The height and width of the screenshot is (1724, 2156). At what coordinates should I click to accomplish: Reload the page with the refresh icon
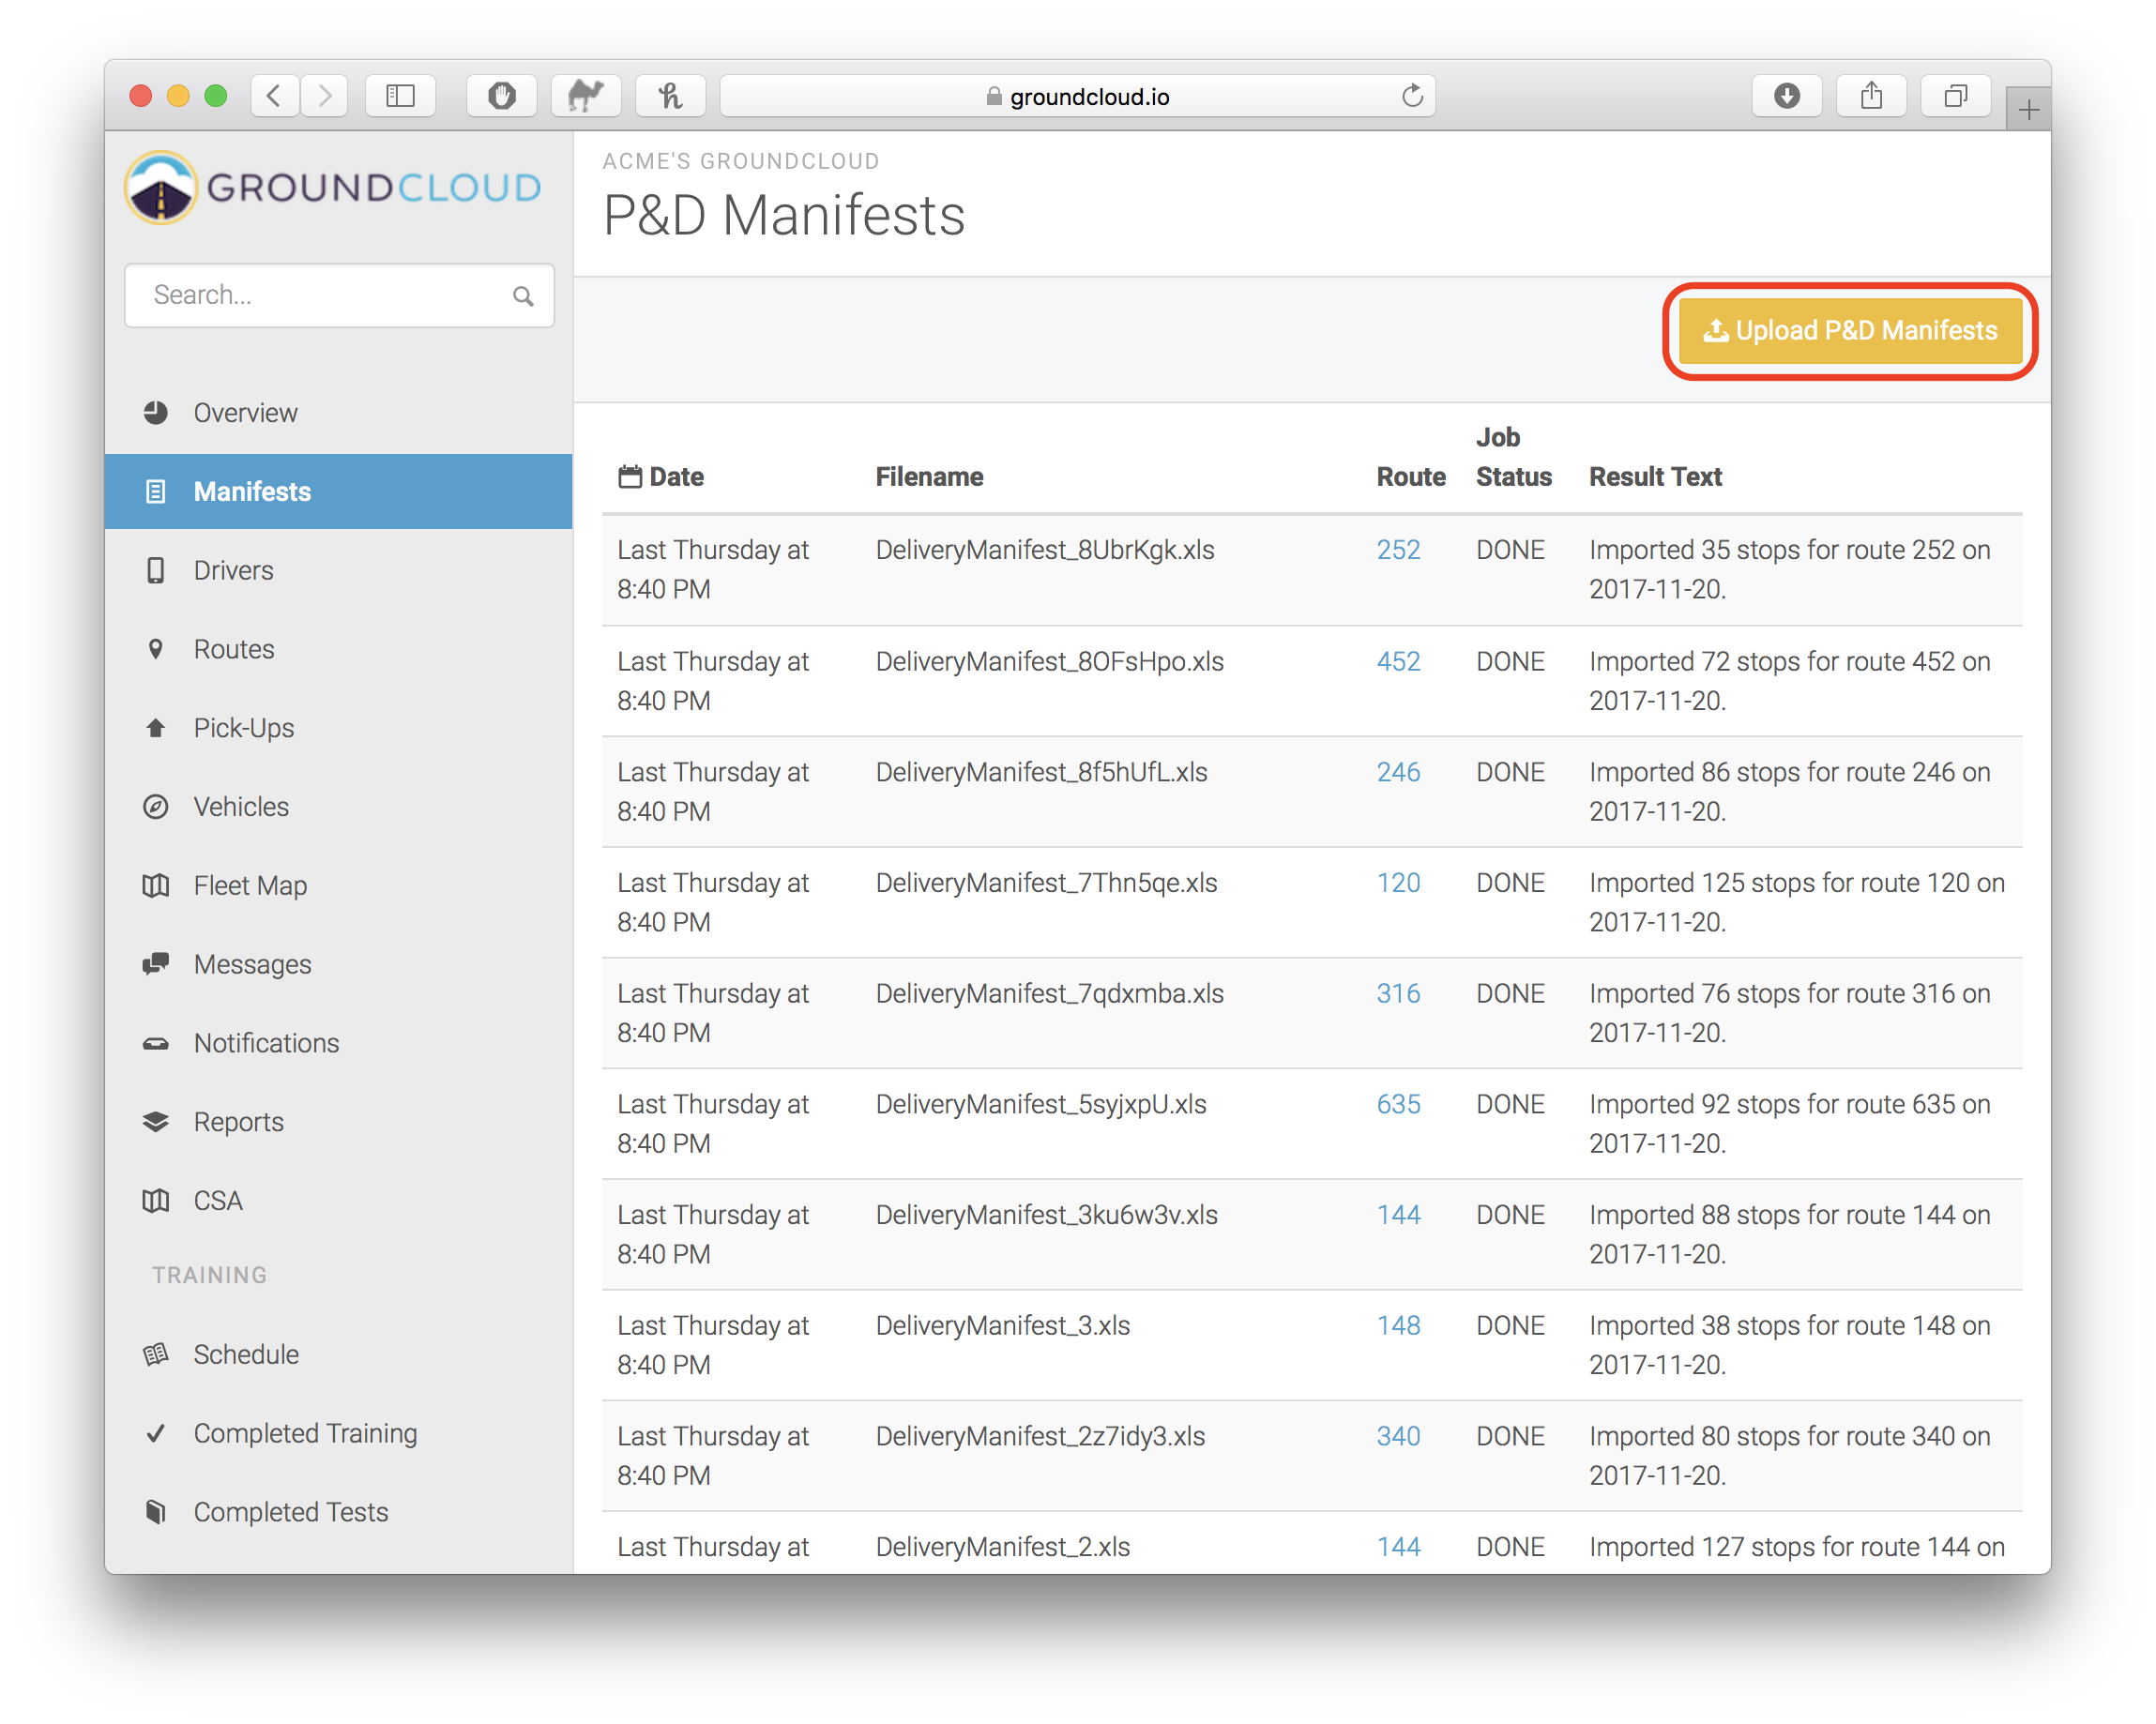pos(1412,96)
